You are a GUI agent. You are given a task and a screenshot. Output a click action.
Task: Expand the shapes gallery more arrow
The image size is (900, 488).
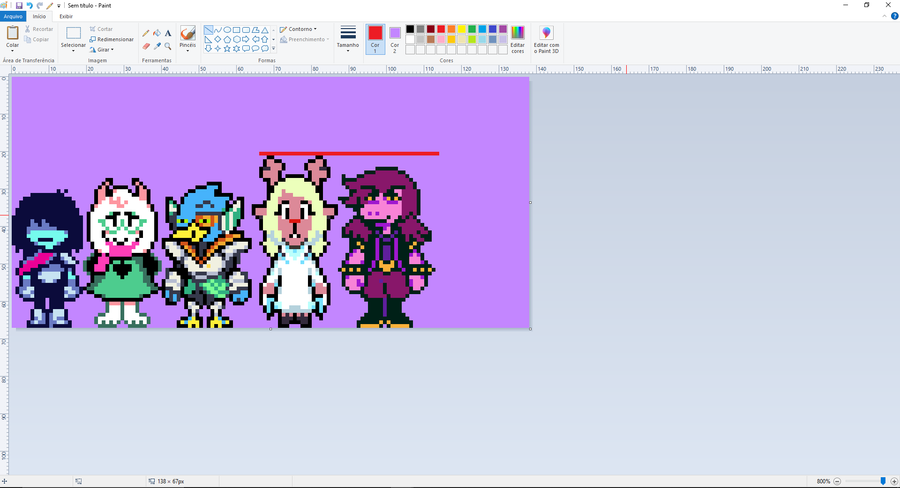[x=273, y=49]
